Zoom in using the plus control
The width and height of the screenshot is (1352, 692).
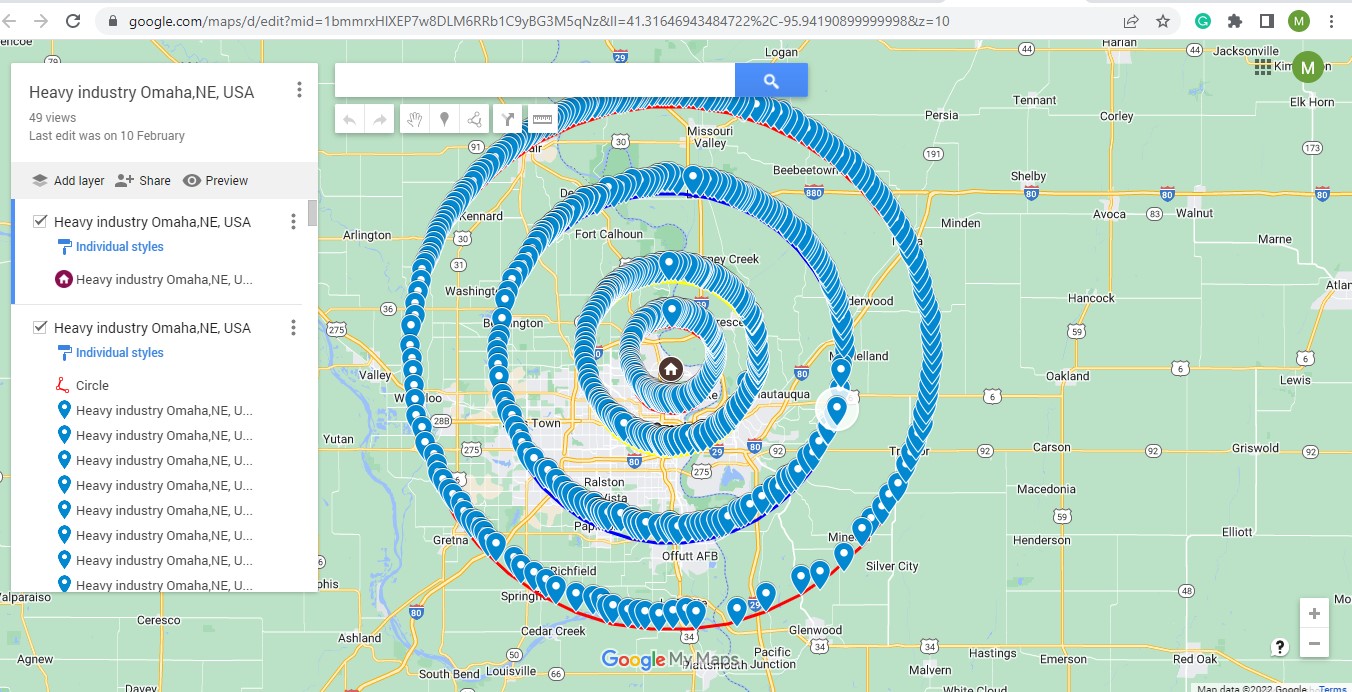point(1315,613)
